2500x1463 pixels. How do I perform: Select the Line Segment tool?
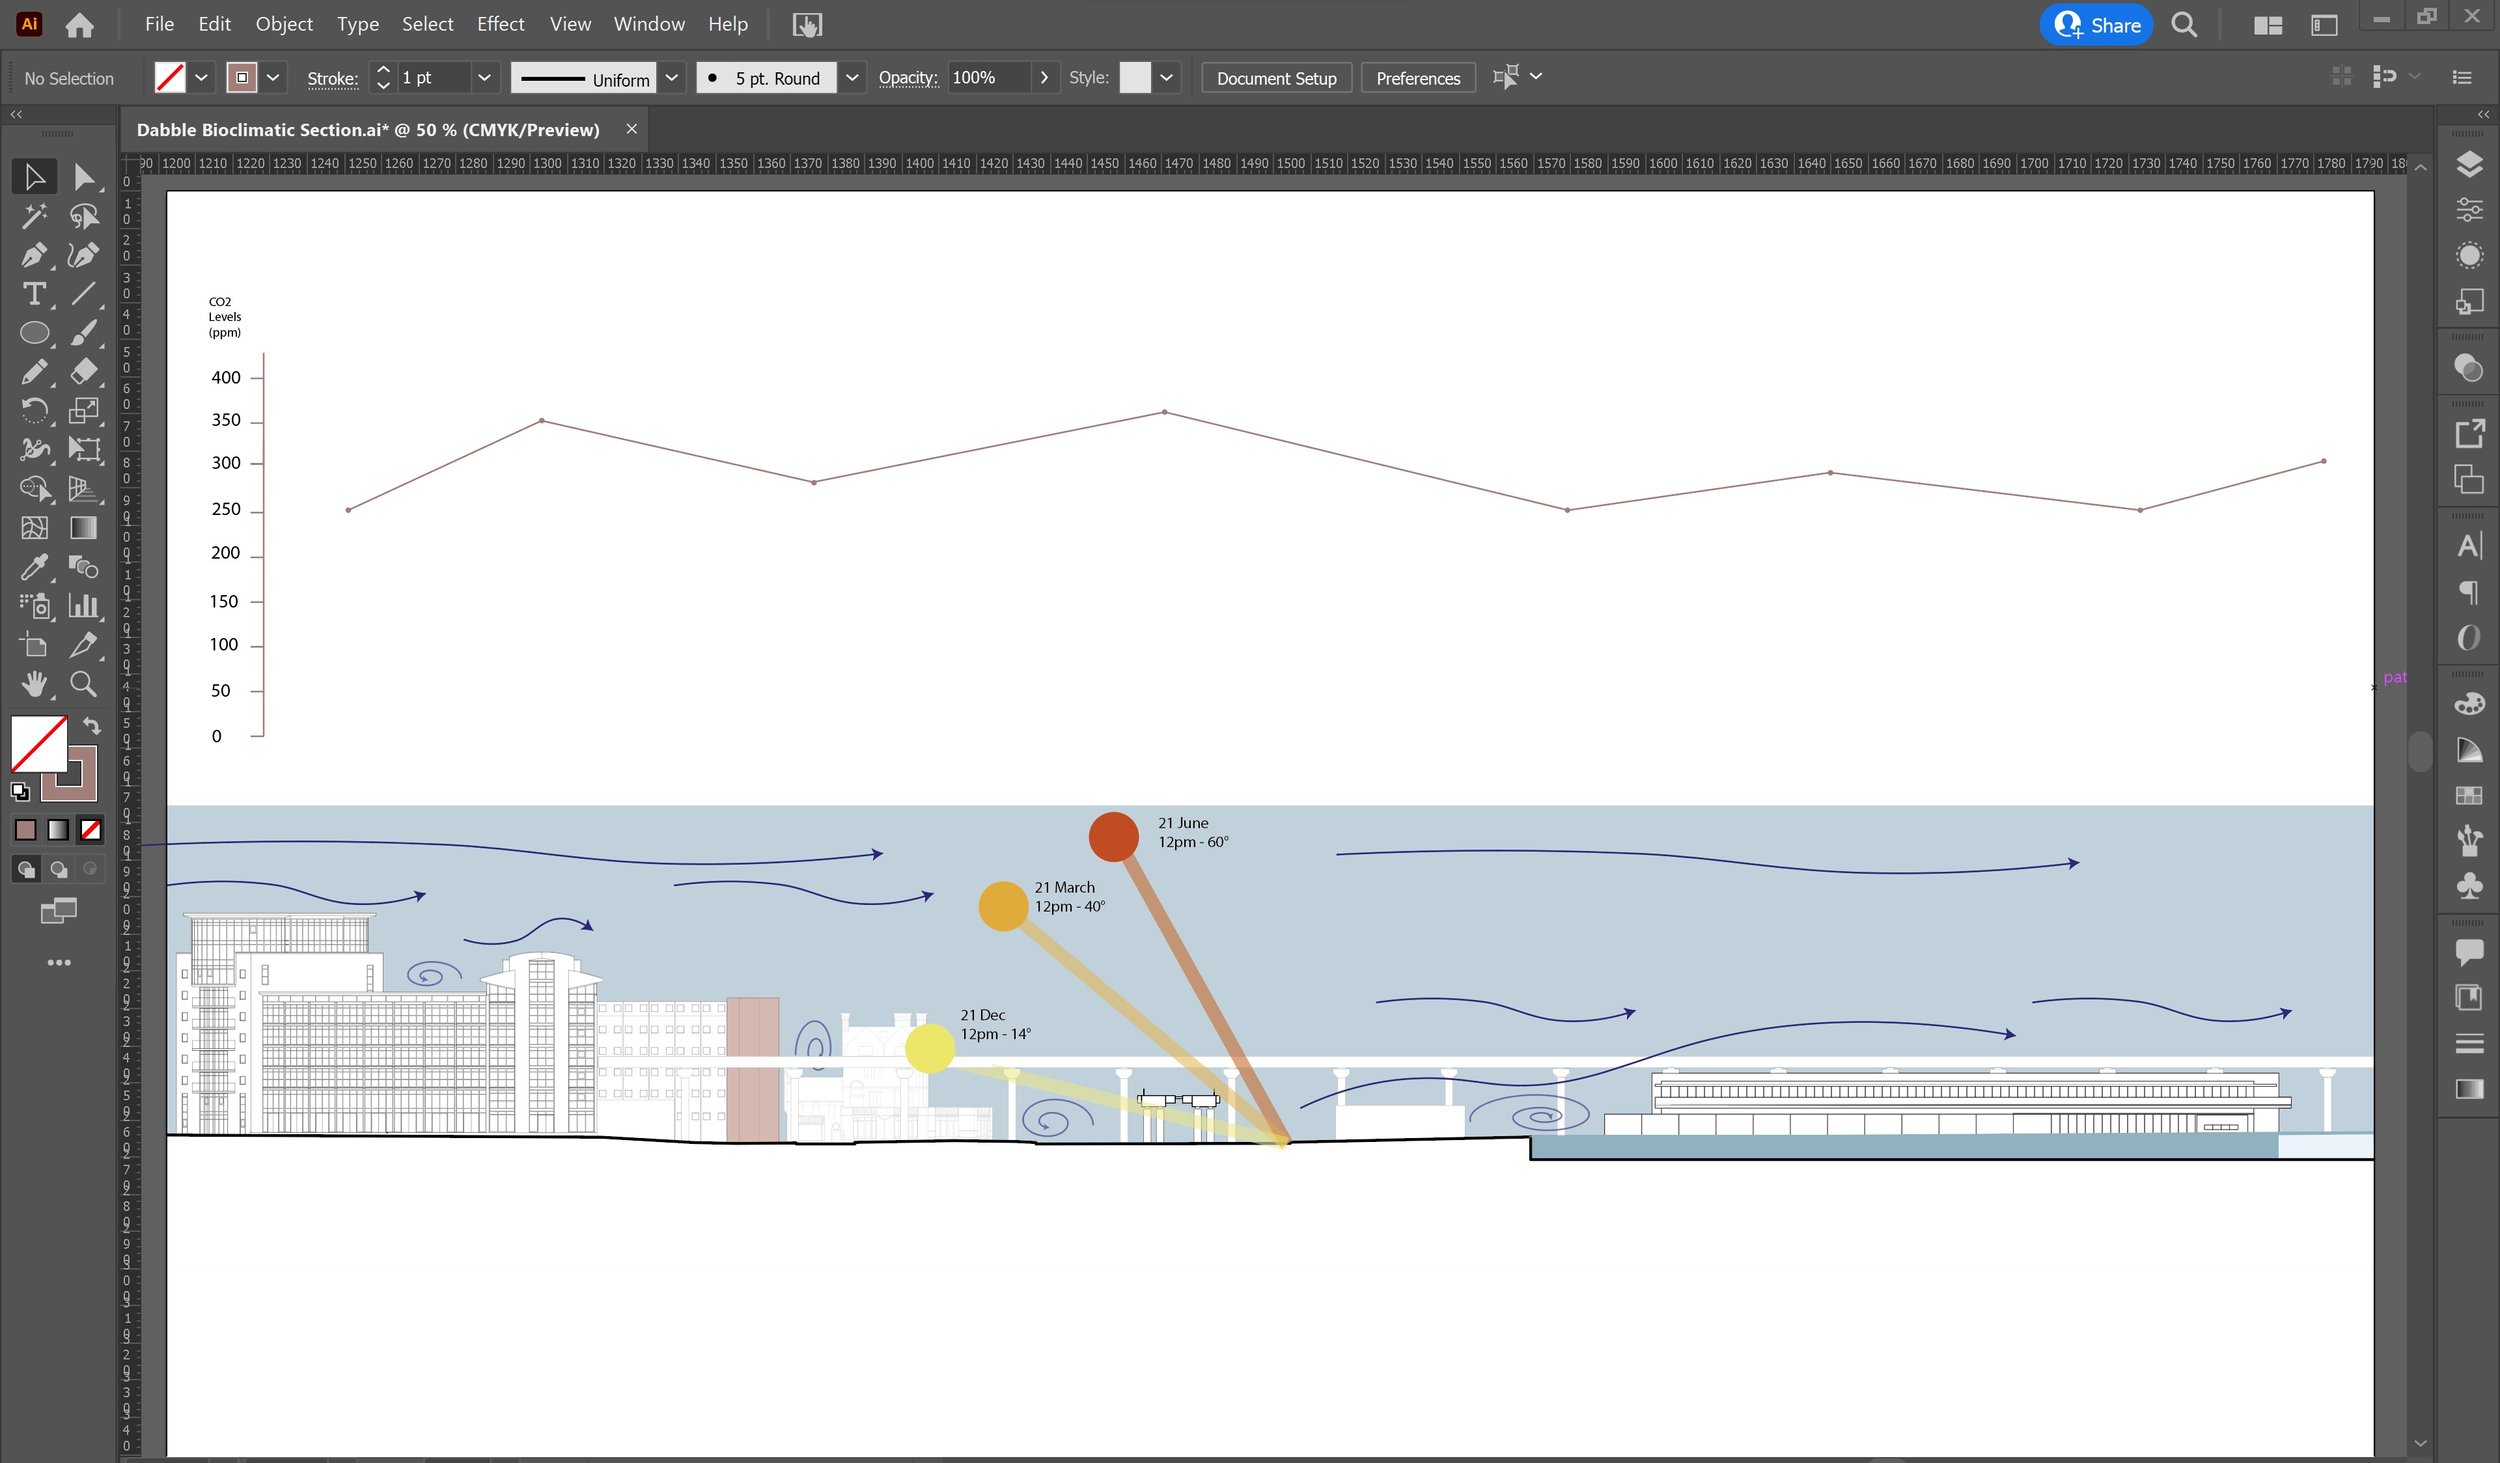[x=84, y=294]
